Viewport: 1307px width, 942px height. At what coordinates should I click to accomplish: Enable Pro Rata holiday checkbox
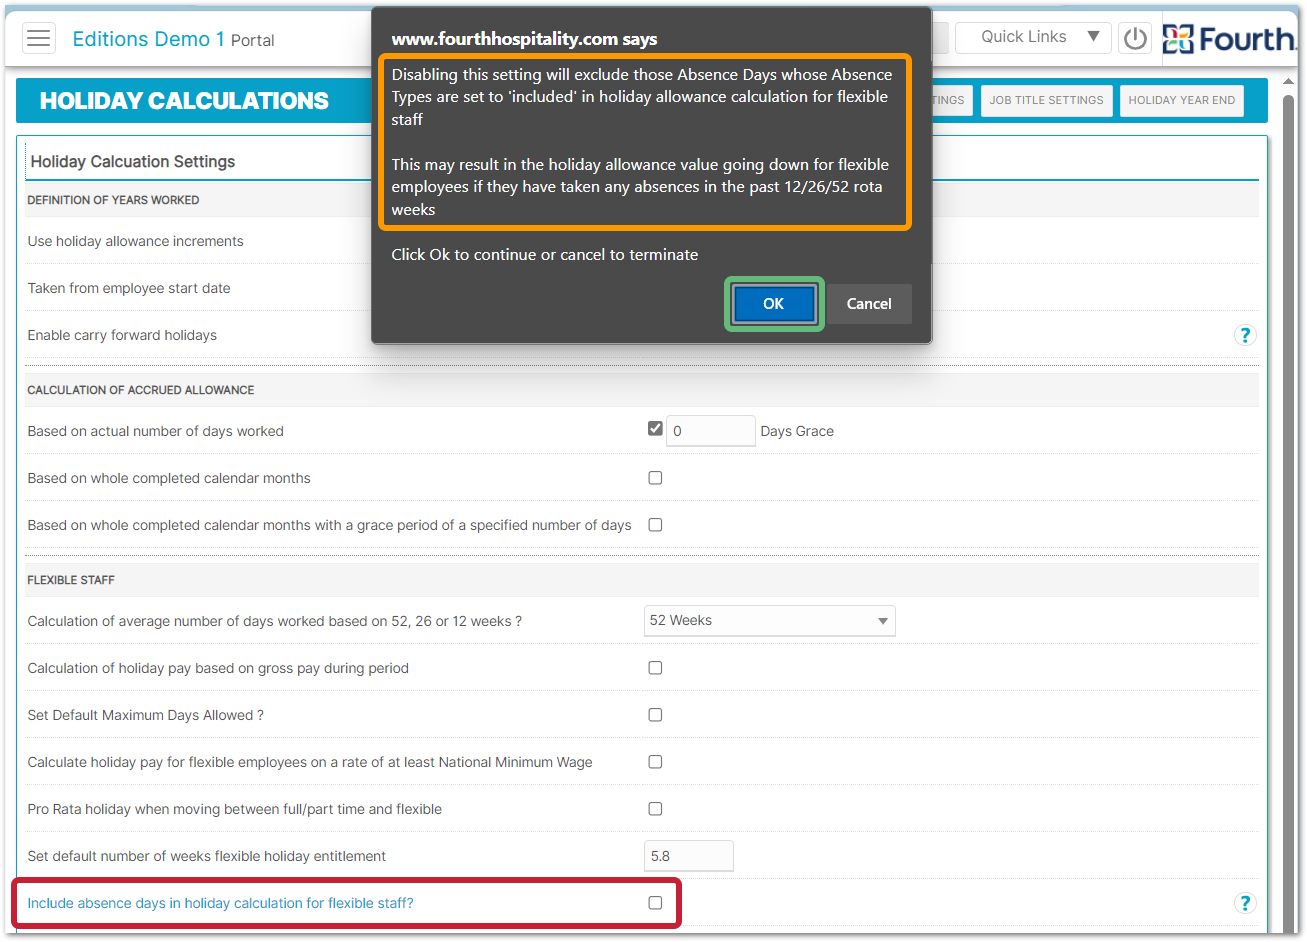tap(655, 809)
